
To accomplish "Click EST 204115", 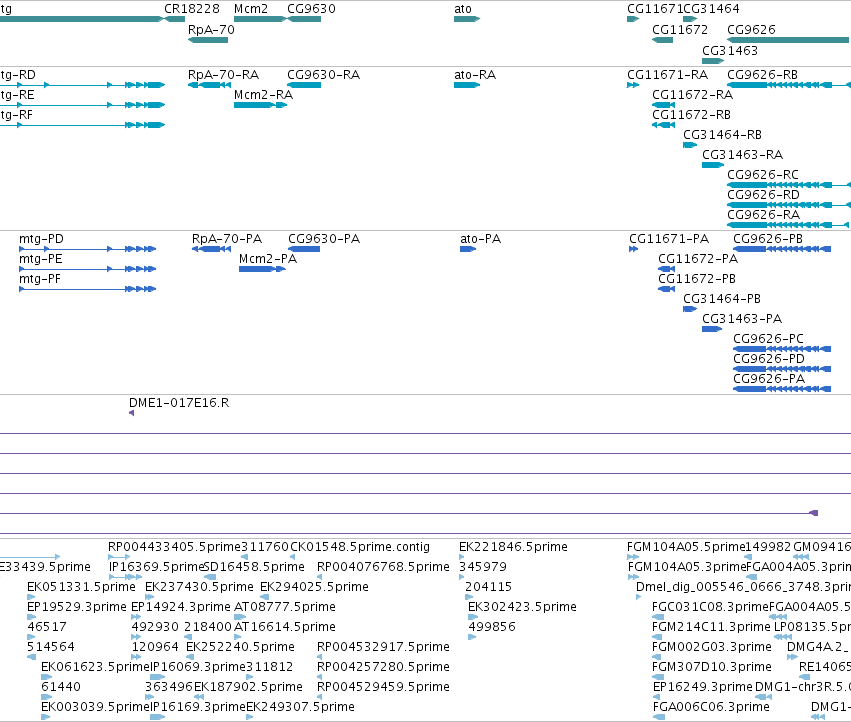I will point(488,587).
